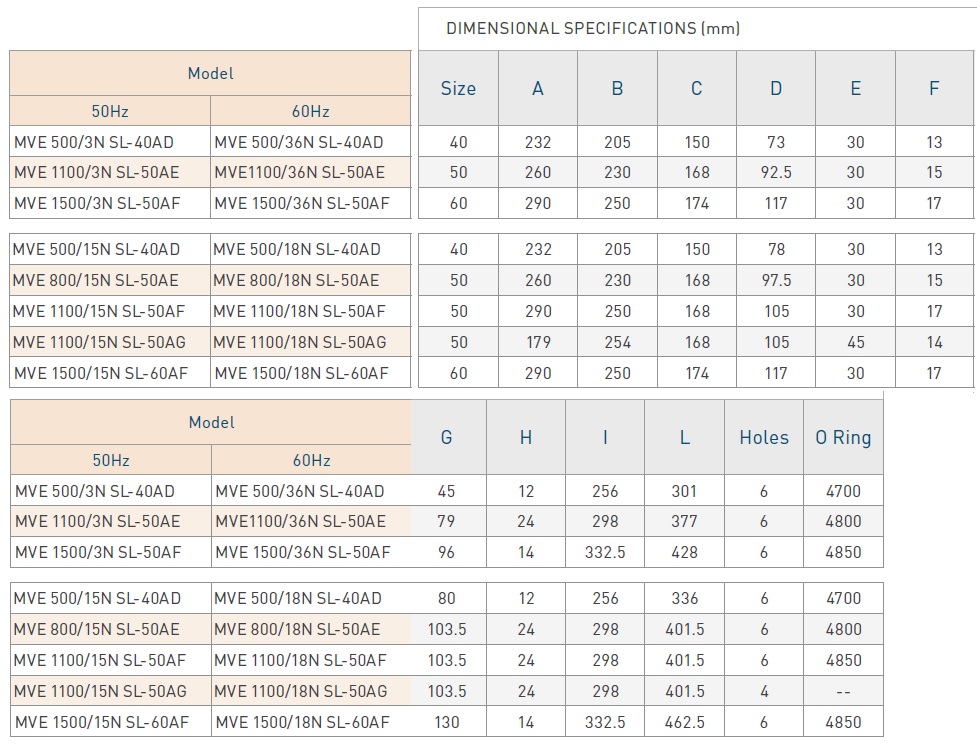
Task: Click '50Hz' subheader in the O Ring table
Action: [111, 461]
